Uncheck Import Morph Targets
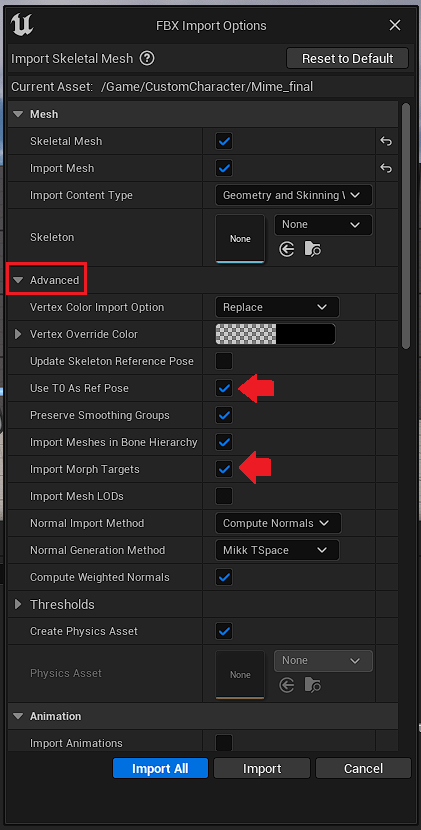The height and width of the screenshot is (830, 421). click(x=224, y=469)
